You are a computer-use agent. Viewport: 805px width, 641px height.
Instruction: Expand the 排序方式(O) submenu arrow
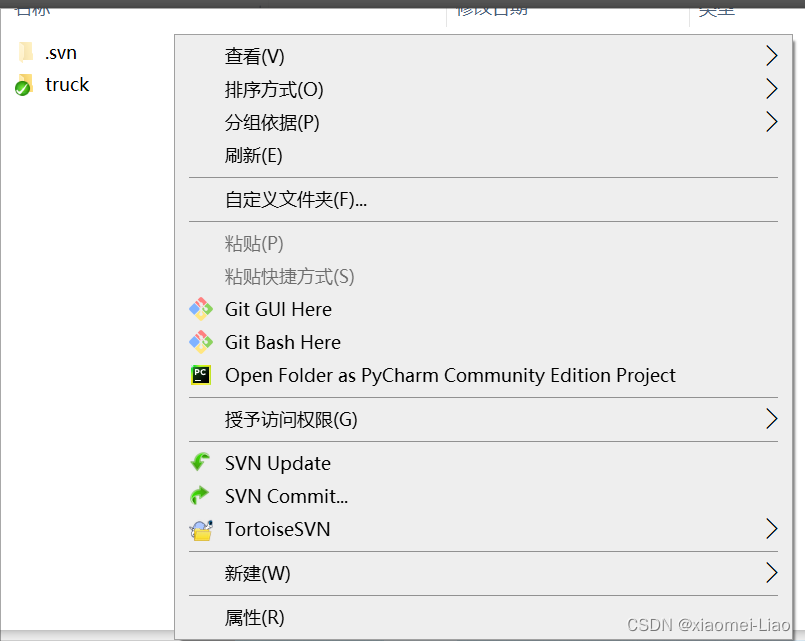tap(770, 89)
